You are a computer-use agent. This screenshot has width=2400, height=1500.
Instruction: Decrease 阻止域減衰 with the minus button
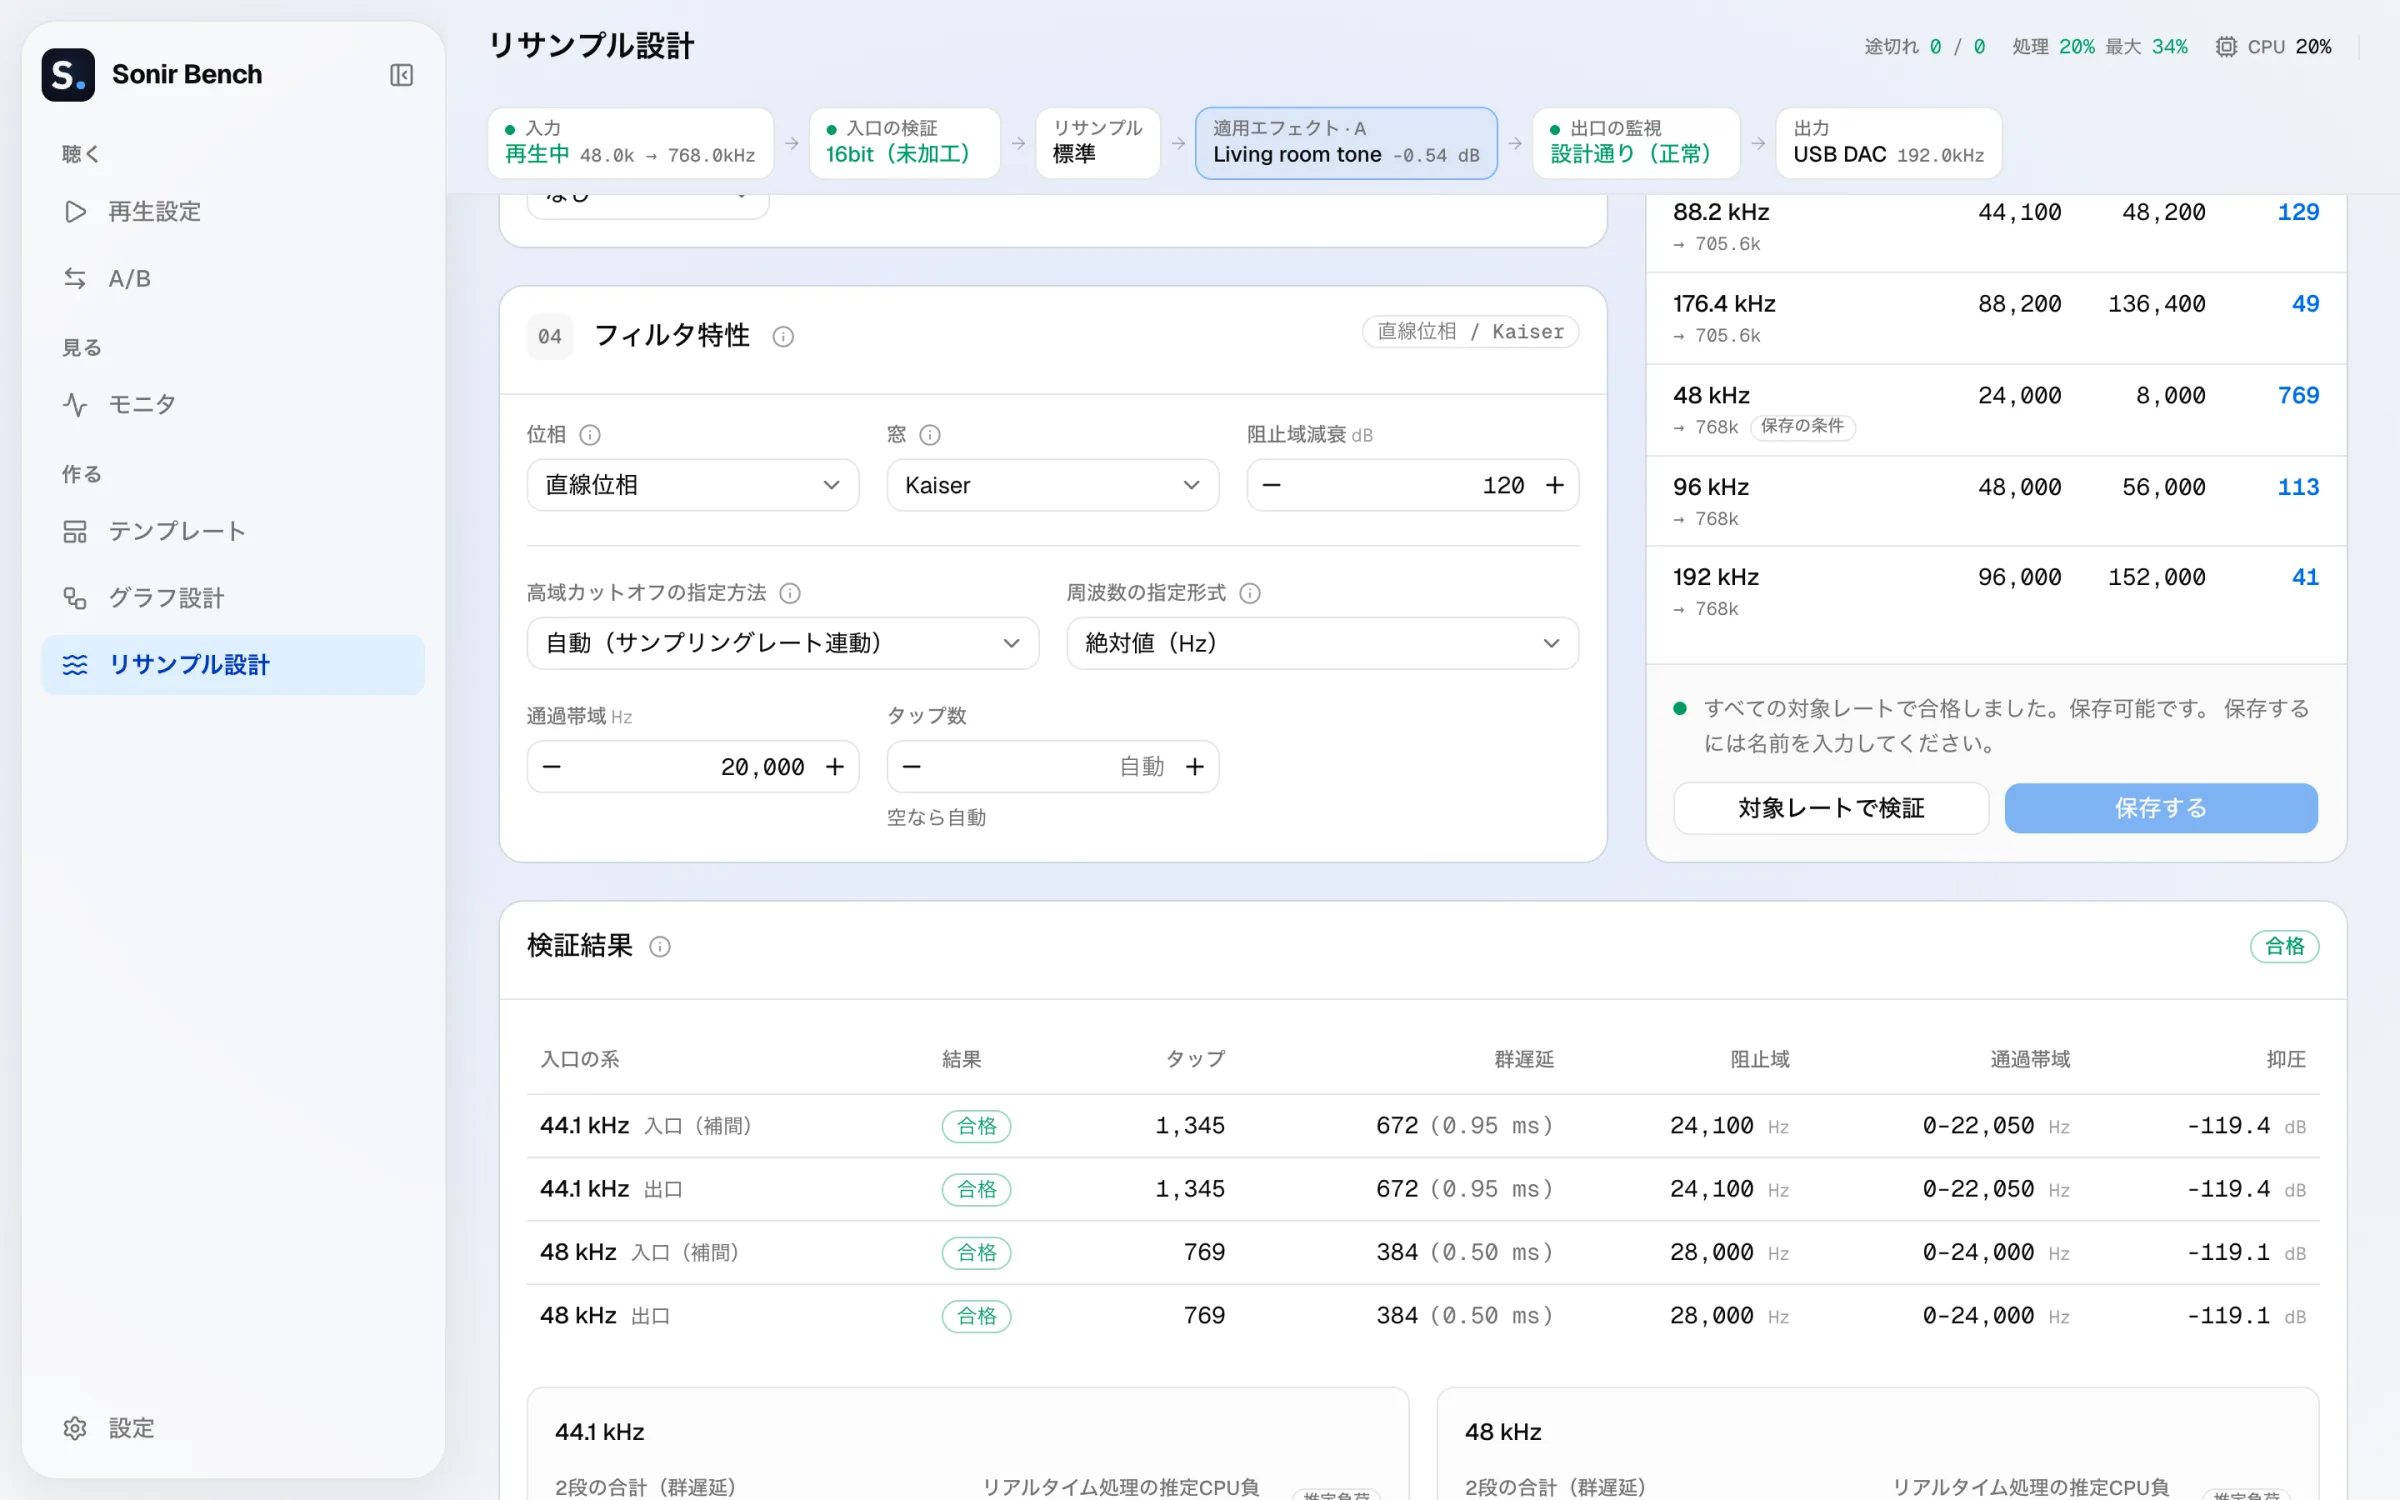click(1271, 485)
